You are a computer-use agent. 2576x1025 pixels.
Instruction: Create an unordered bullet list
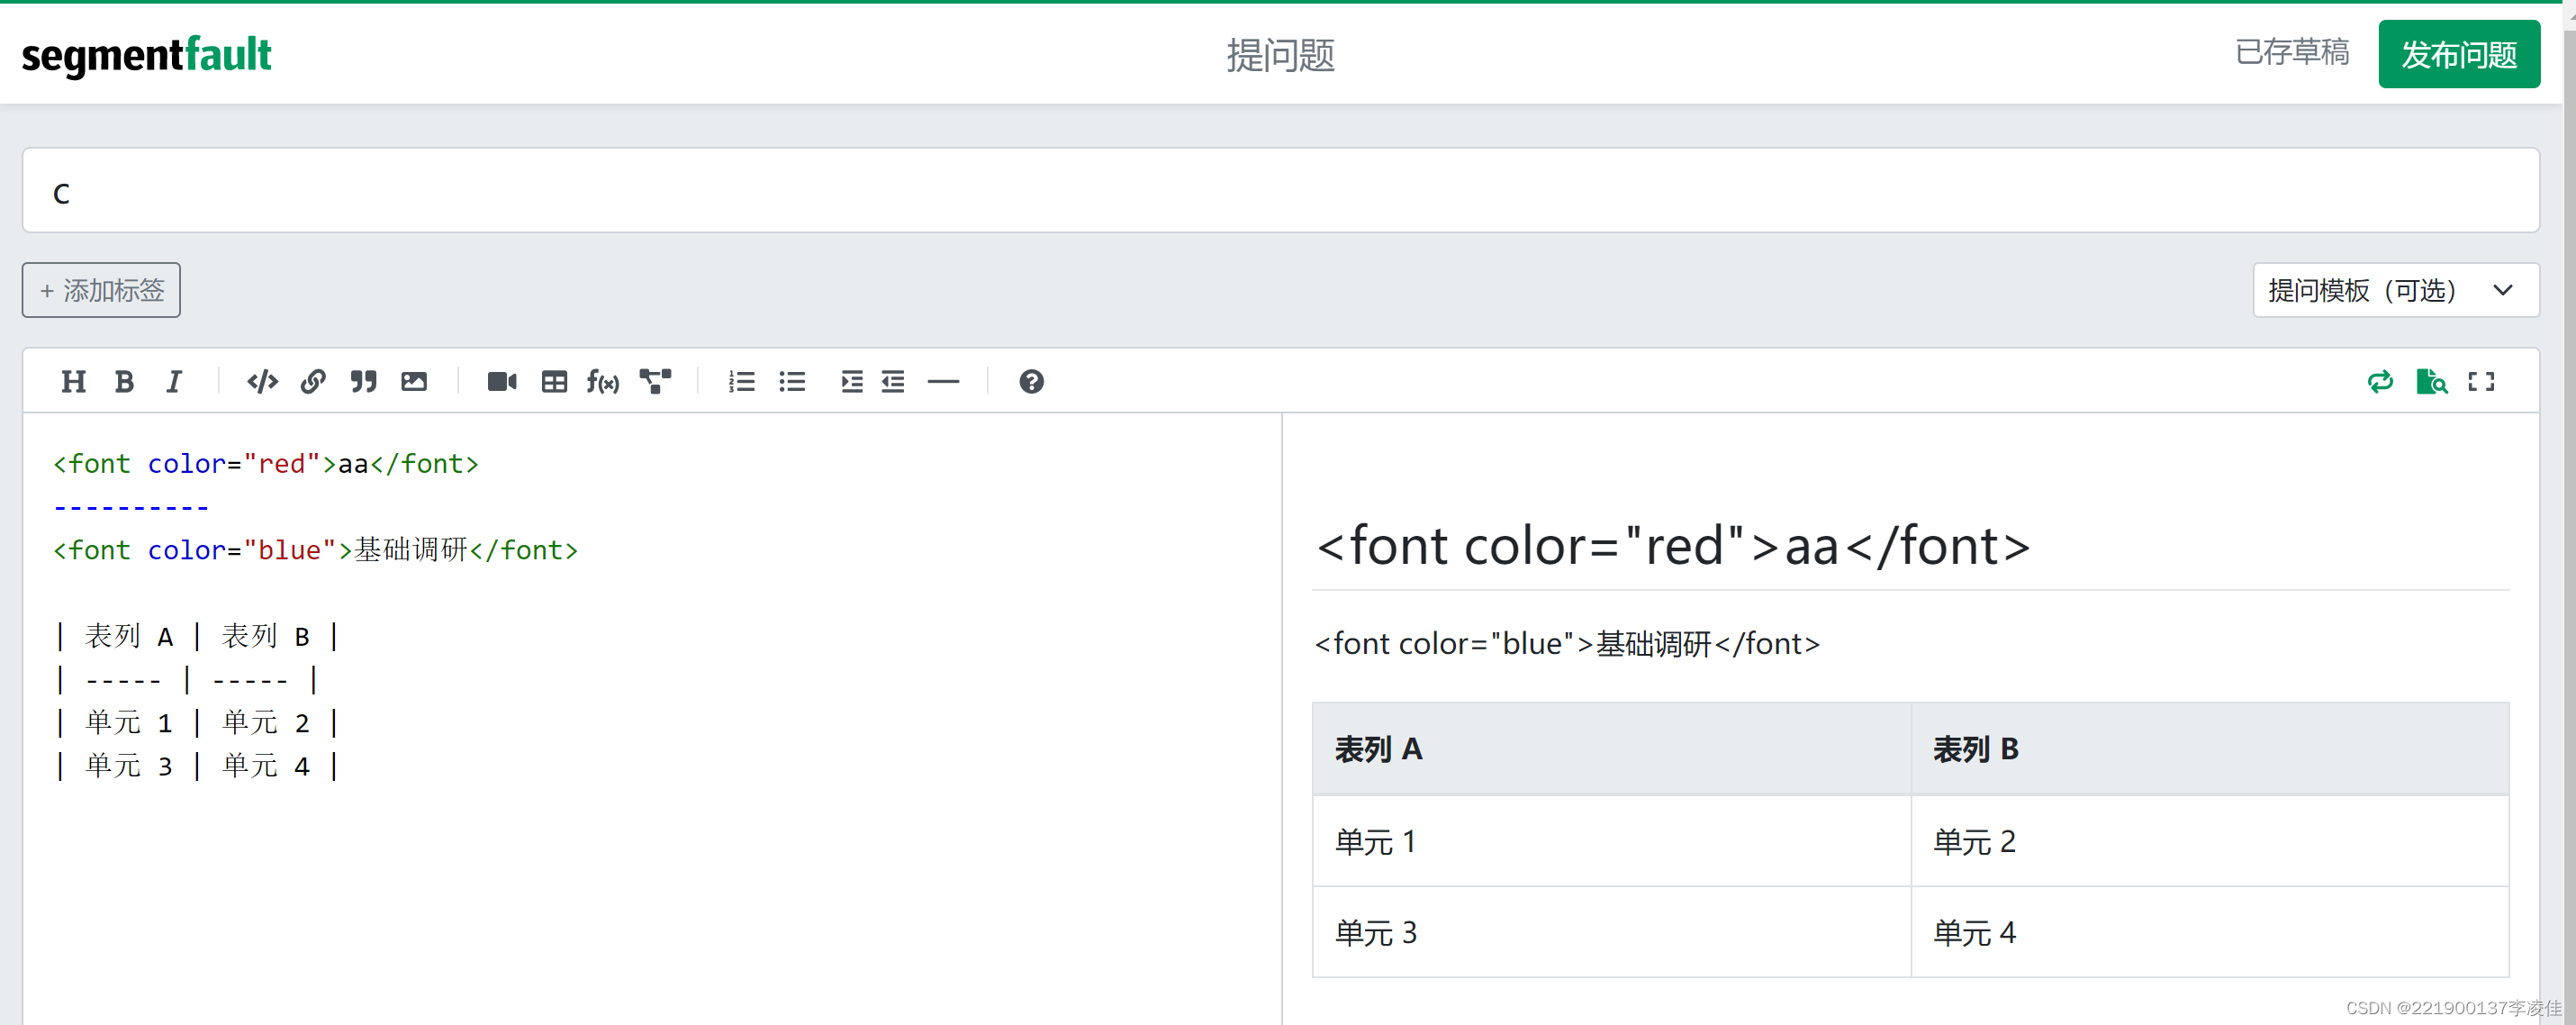click(x=792, y=381)
